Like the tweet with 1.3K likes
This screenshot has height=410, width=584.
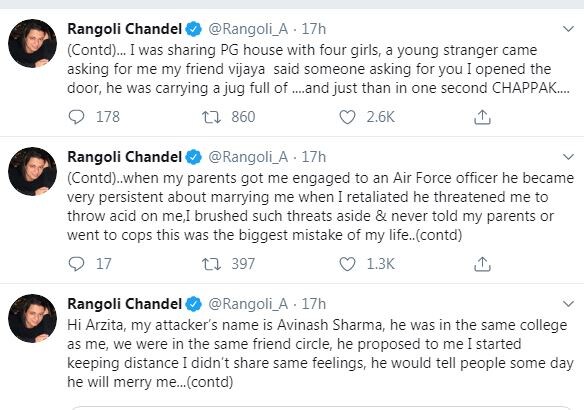pyautogui.click(x=347, y=264)
